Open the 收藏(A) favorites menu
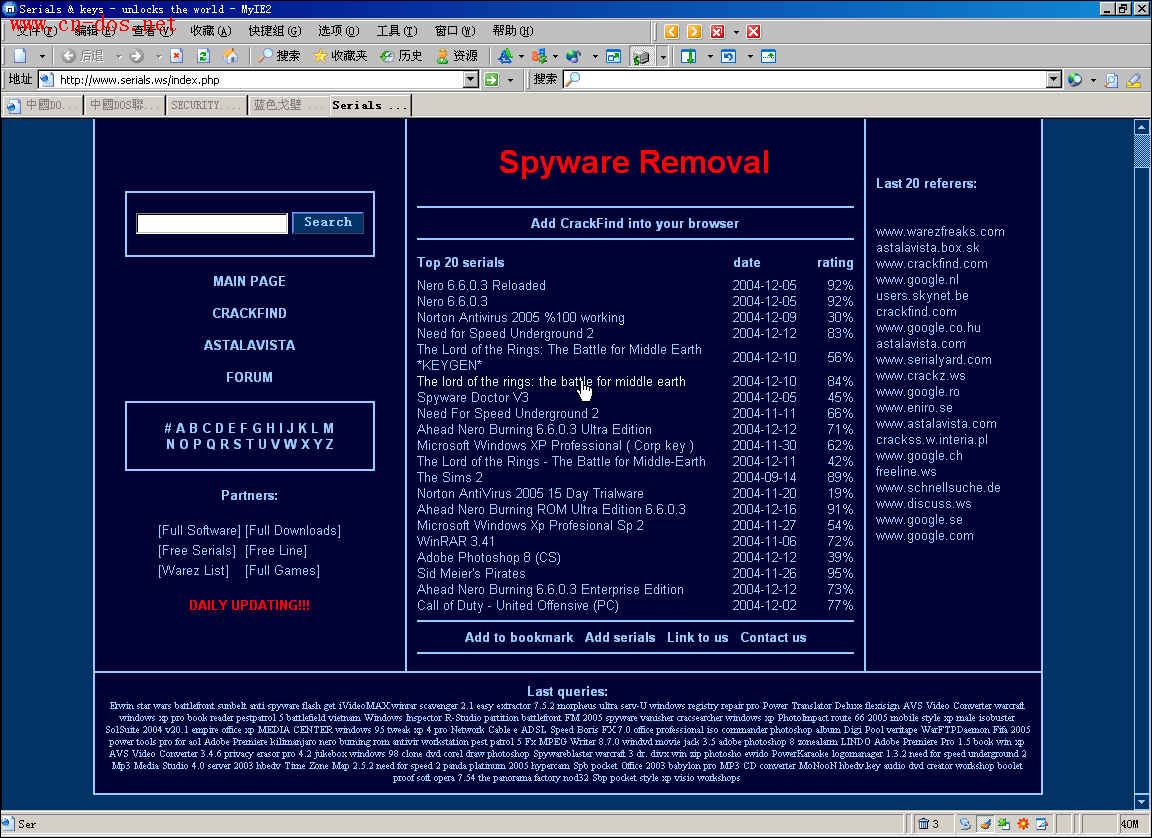The width and height of the screenshot is (1152, 838). pyautogui.click(x=210, y=31)
